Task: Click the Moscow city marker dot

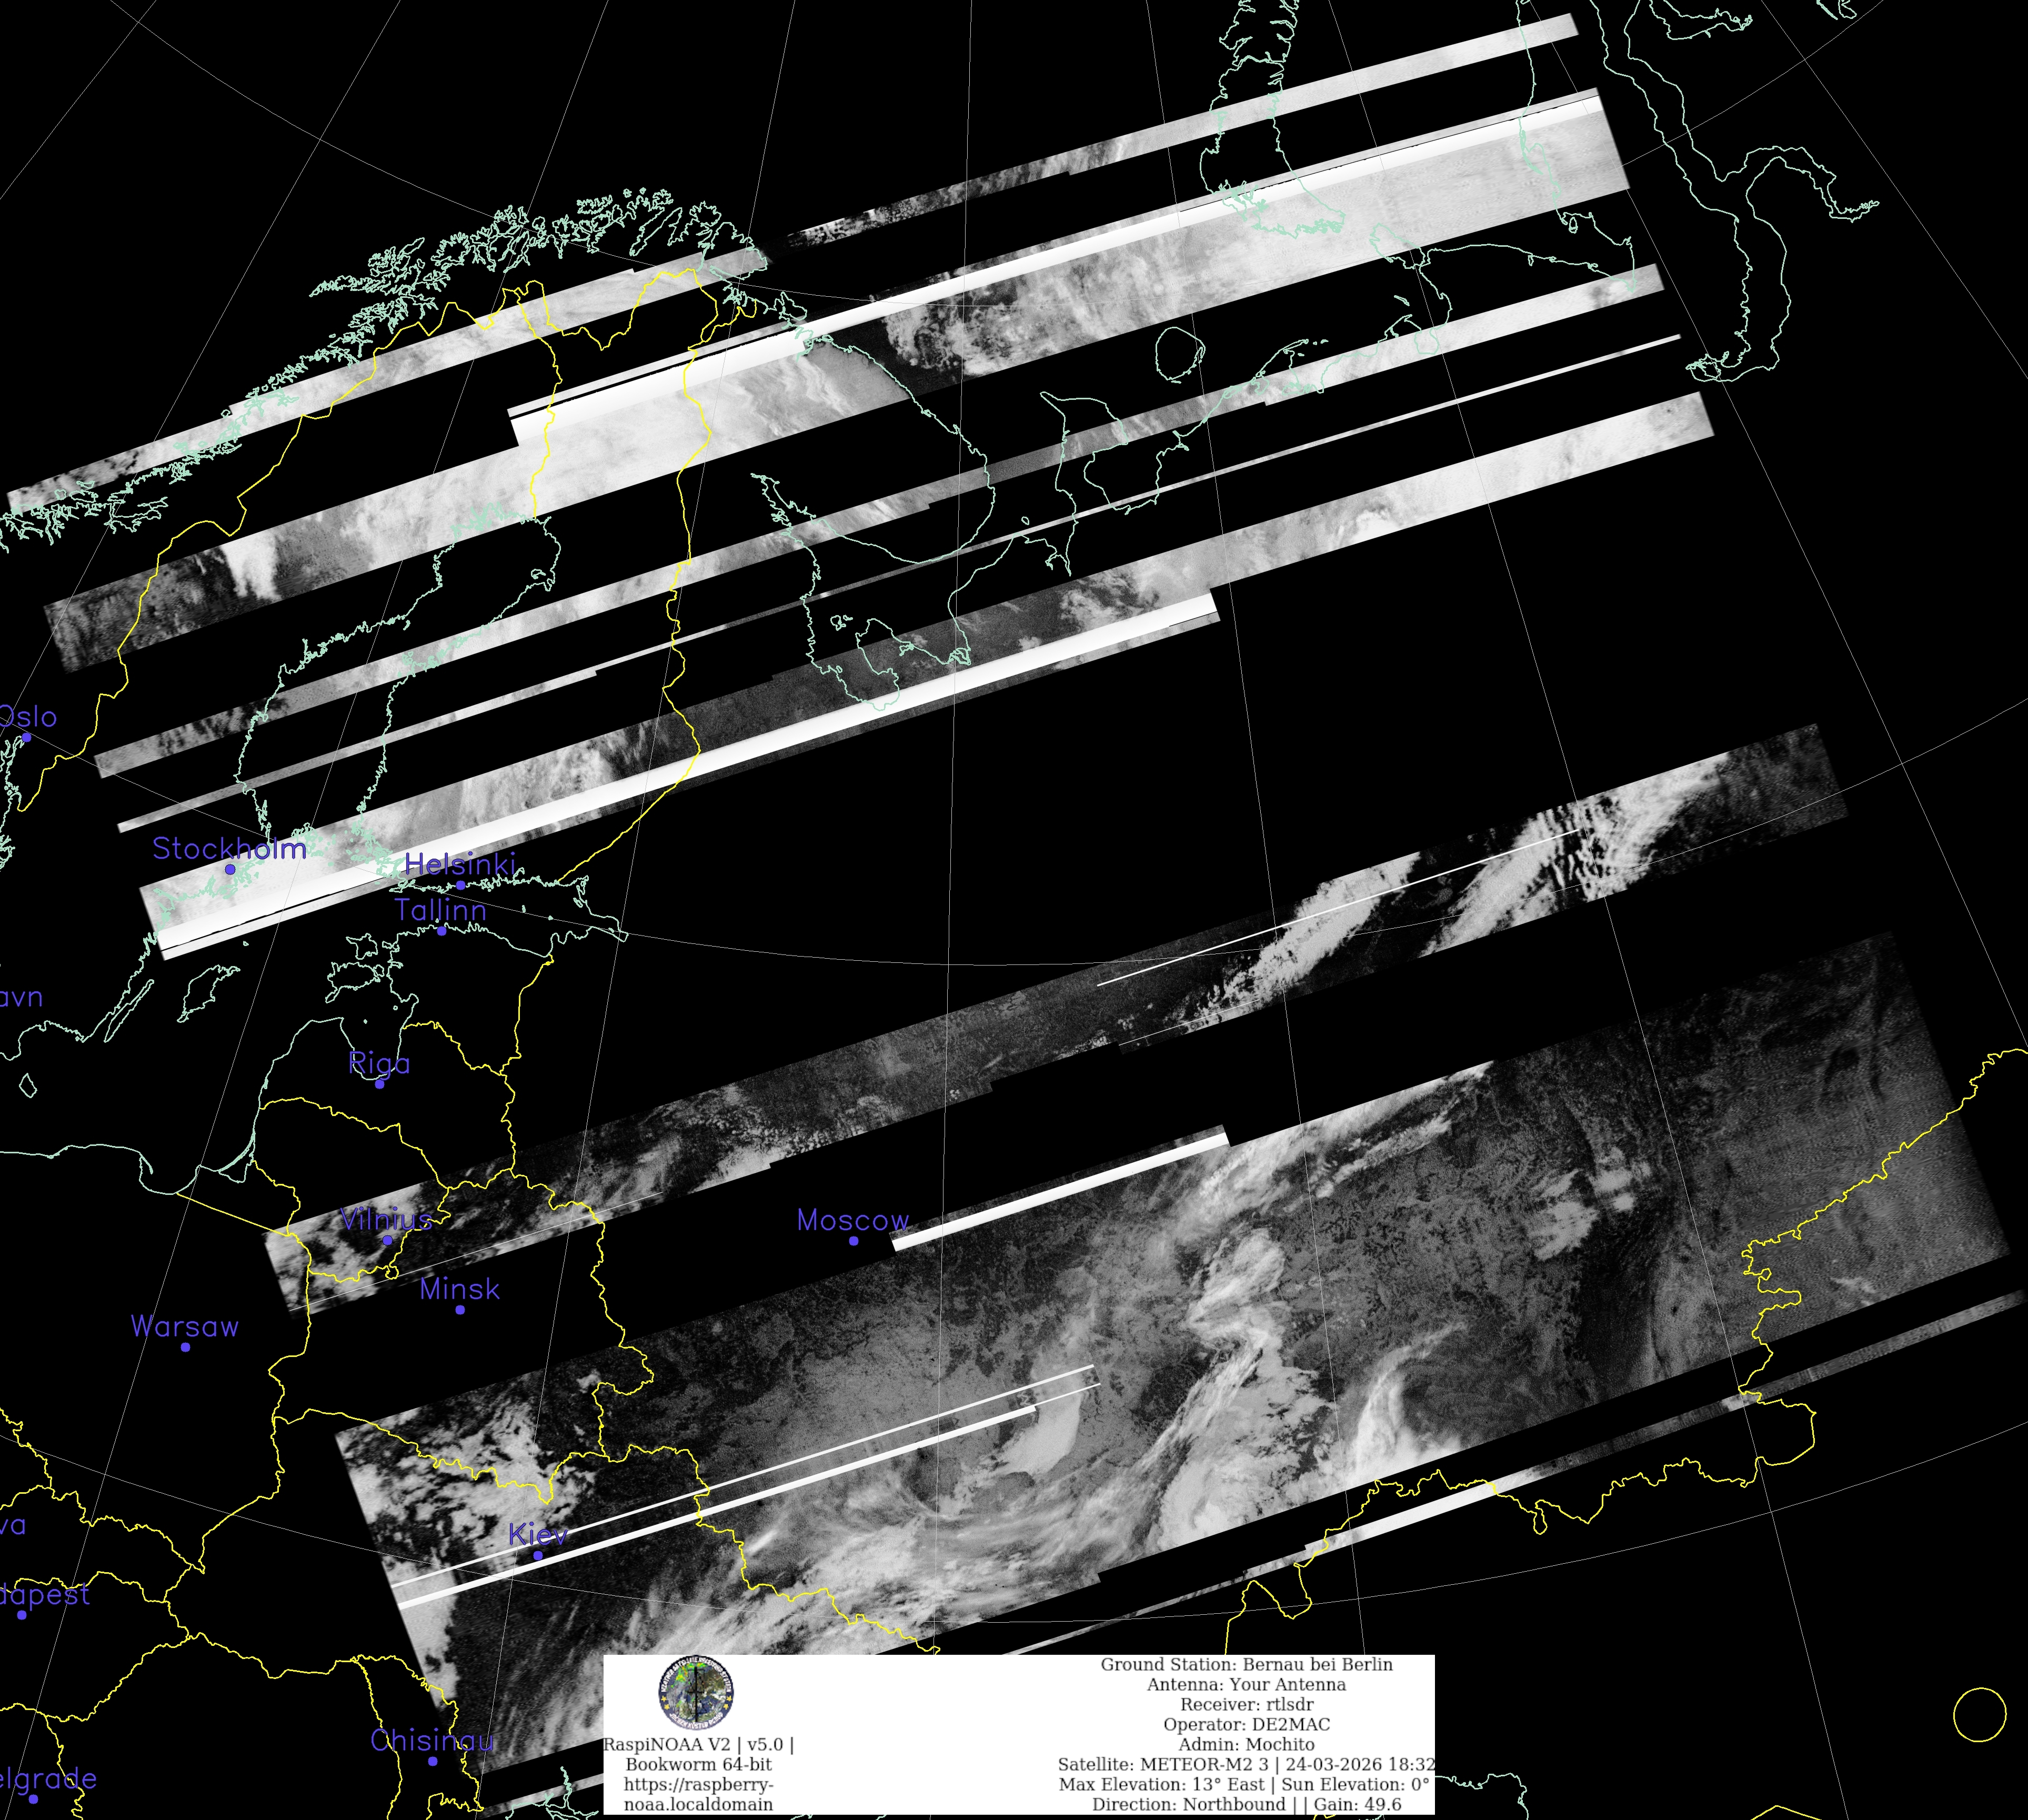Action: [x=853, y=1241]
